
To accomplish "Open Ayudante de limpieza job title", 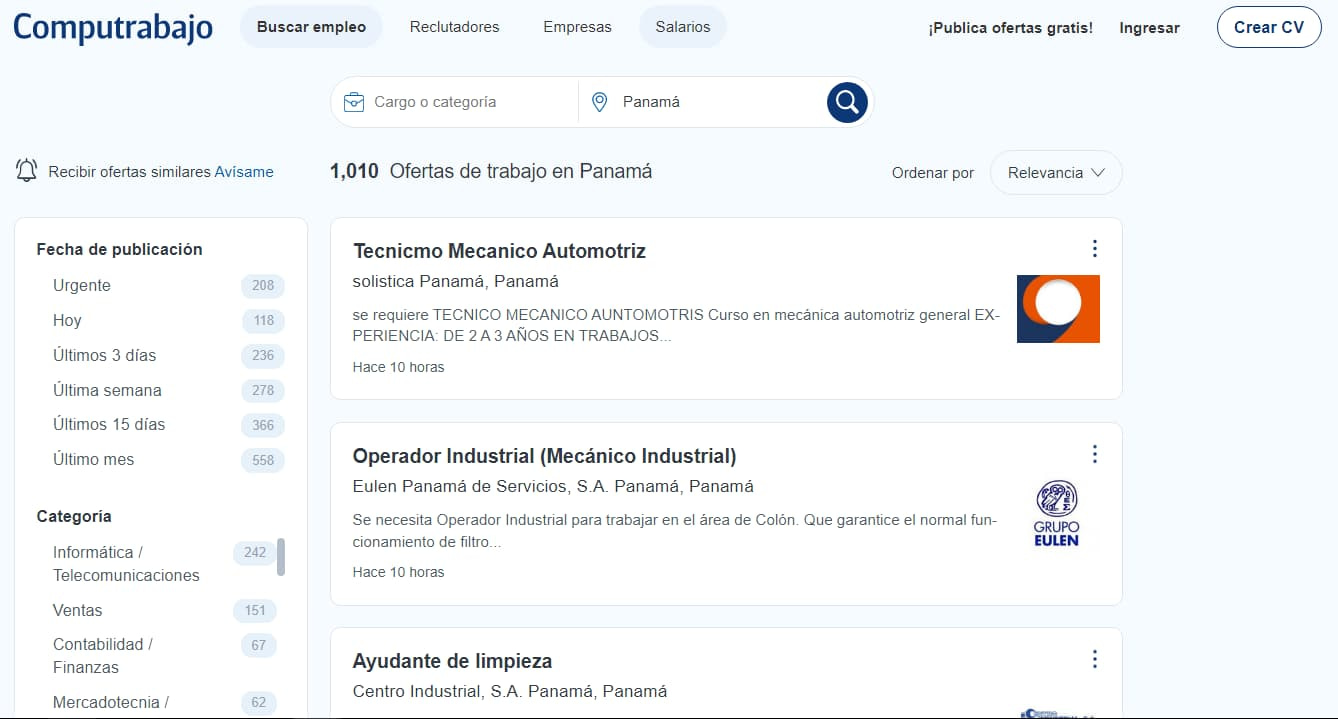I will [x=452, y=661].
